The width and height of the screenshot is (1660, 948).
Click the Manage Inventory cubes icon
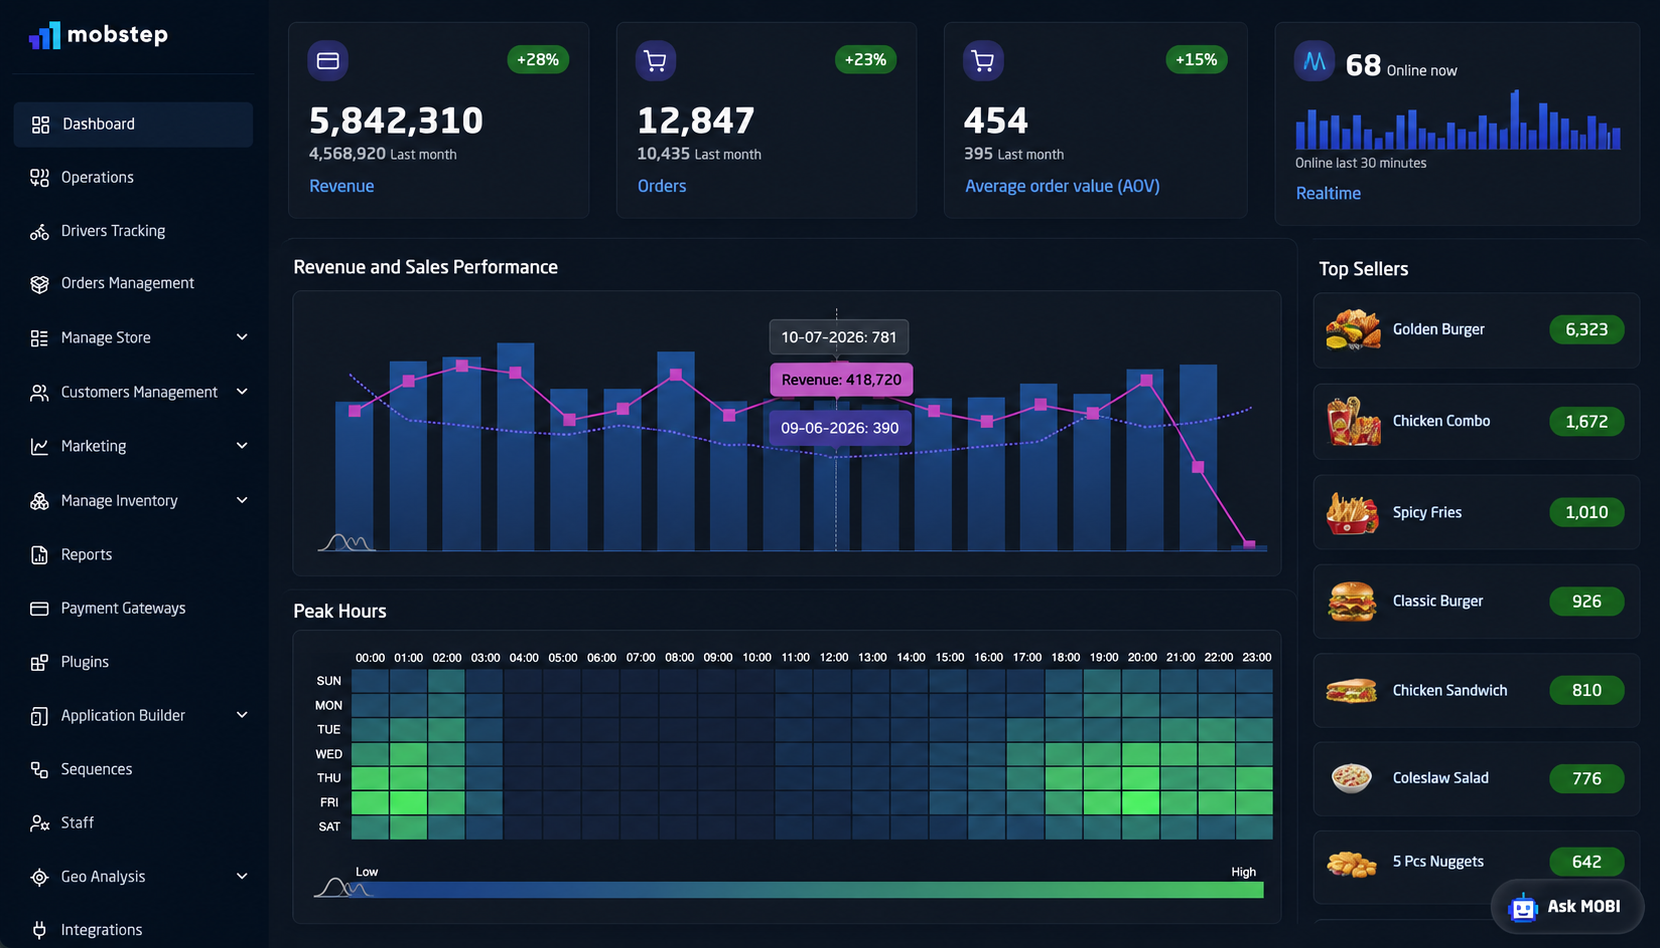pos(39,501)
